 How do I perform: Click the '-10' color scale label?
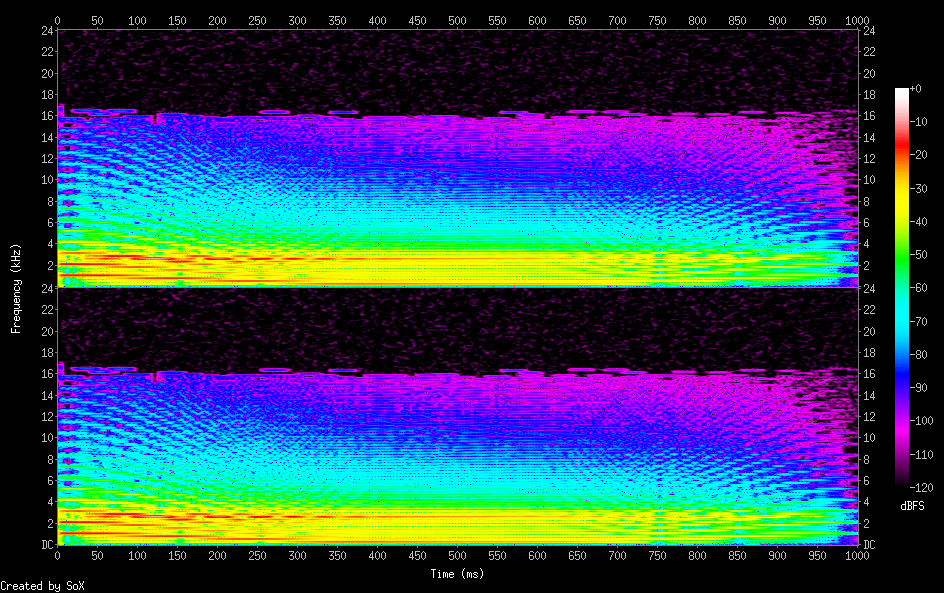pos(918,122)
